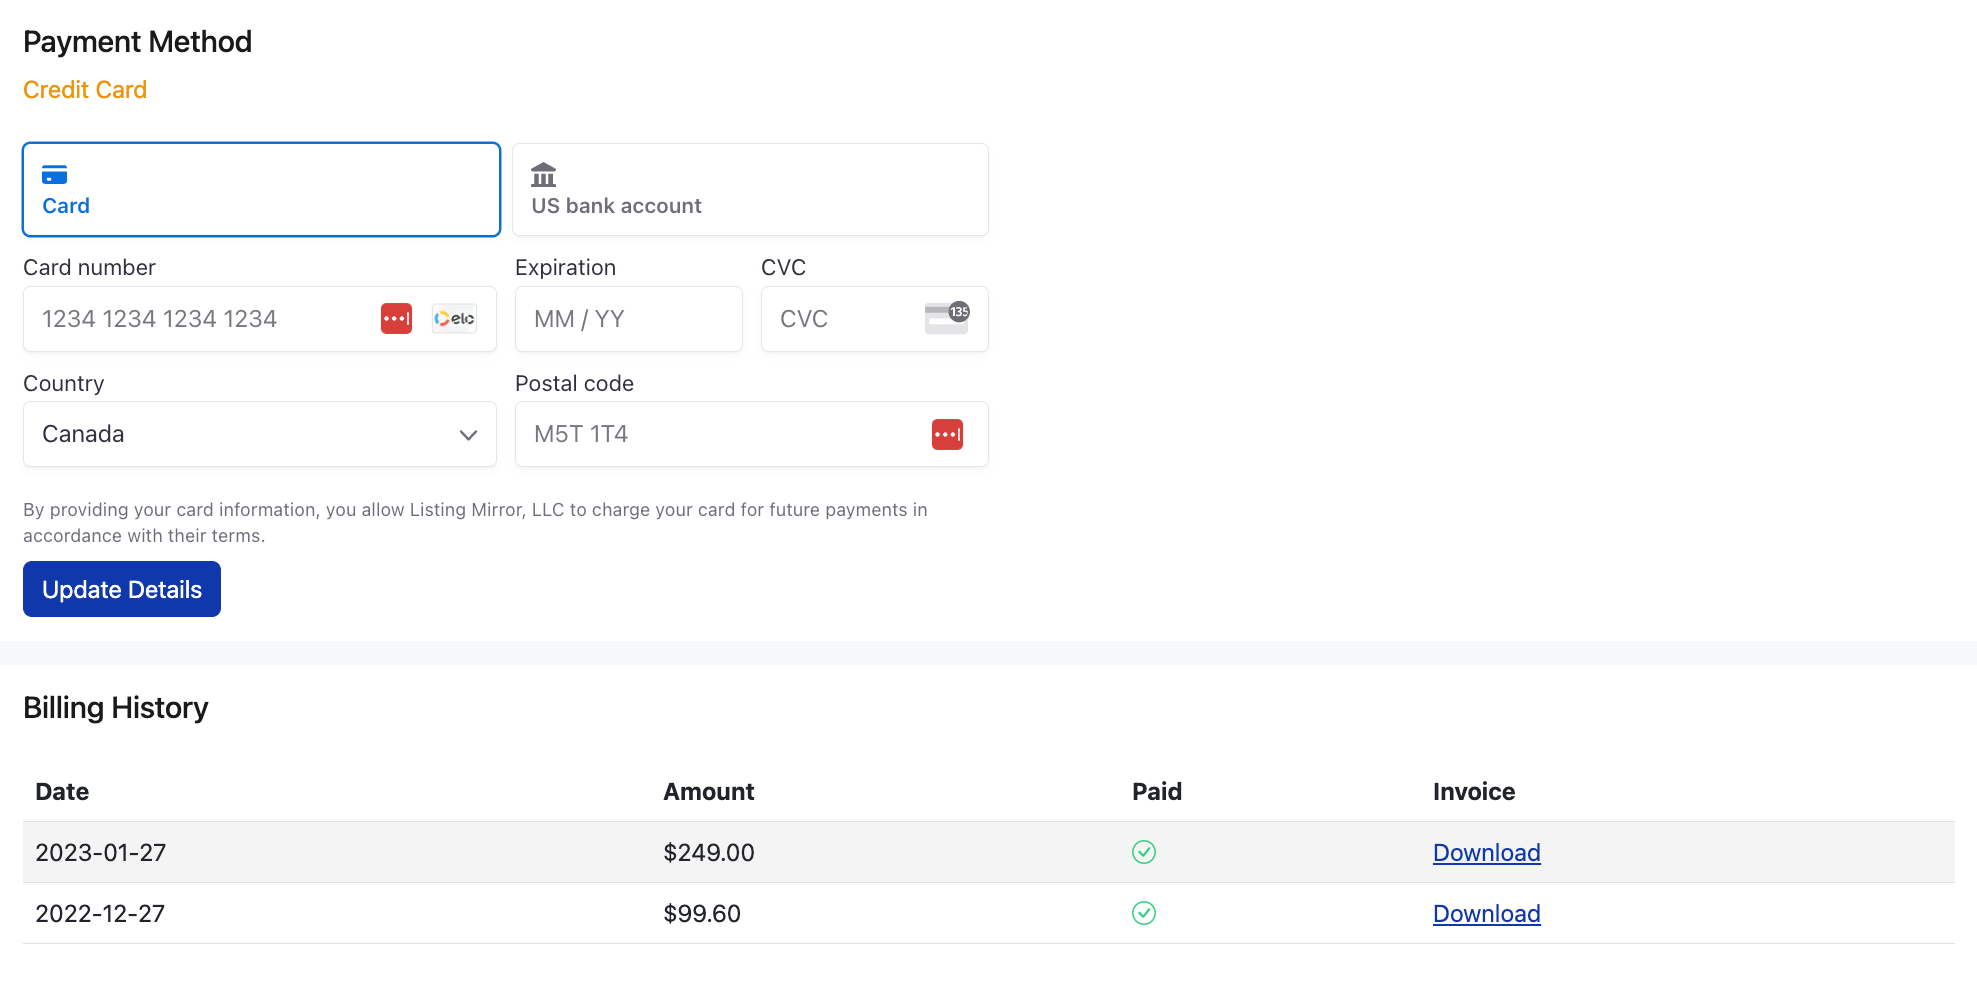Click the Elo card brand icon
Viewport: 1977px width, 992px height.
(454, 319)
